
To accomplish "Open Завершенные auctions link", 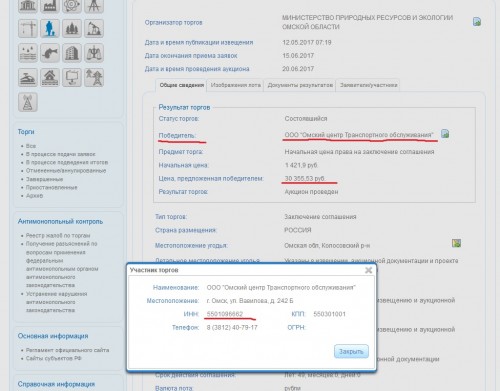I will tap(44, 179).
